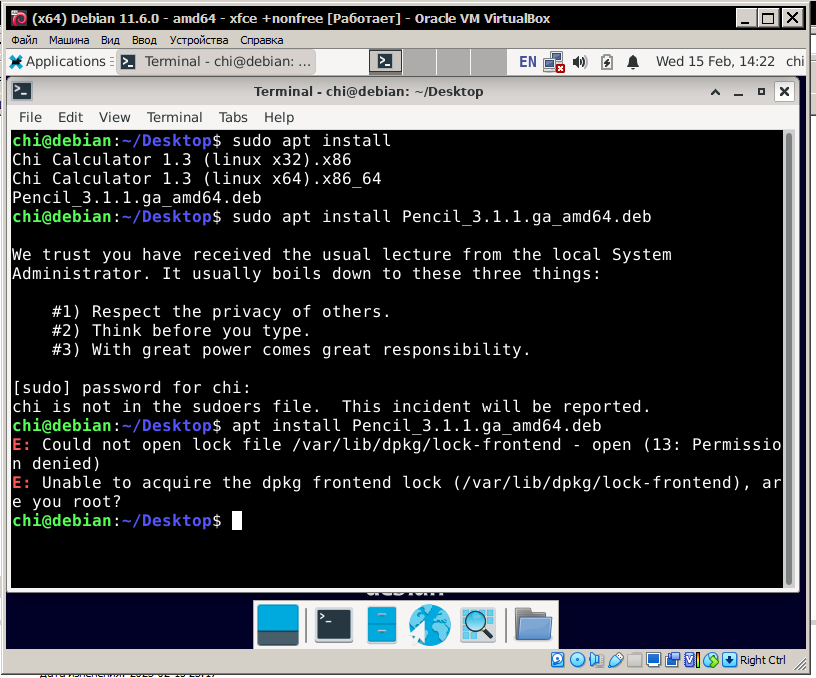Roll up the terminal window with the arrow button
The image size is (816, 678).
tap(716, 92)
